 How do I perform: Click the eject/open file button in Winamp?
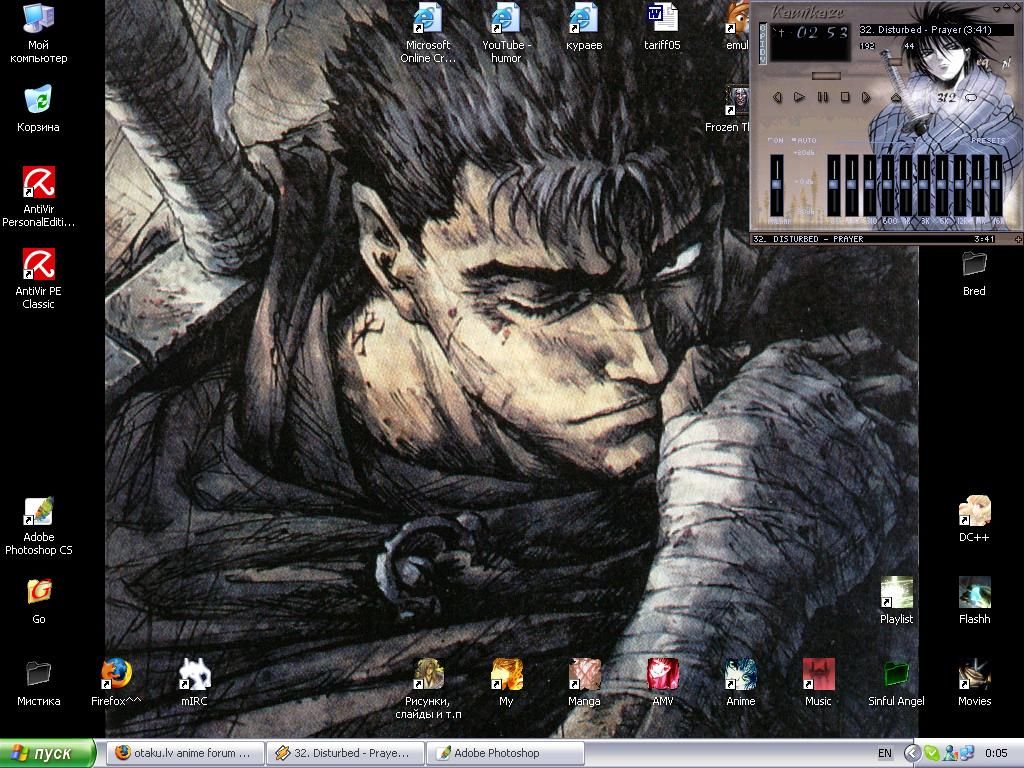[896, 97]
